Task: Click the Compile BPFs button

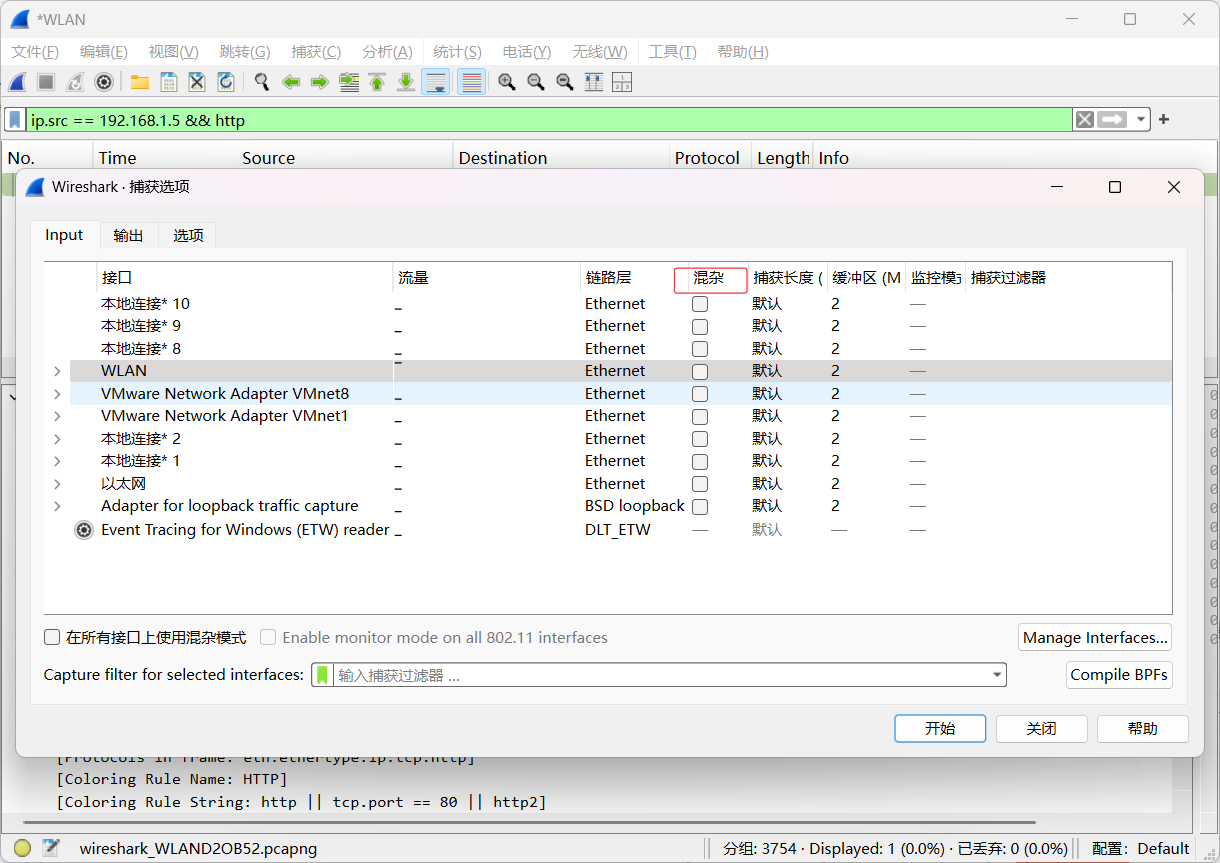Action: coord(1119,675)
